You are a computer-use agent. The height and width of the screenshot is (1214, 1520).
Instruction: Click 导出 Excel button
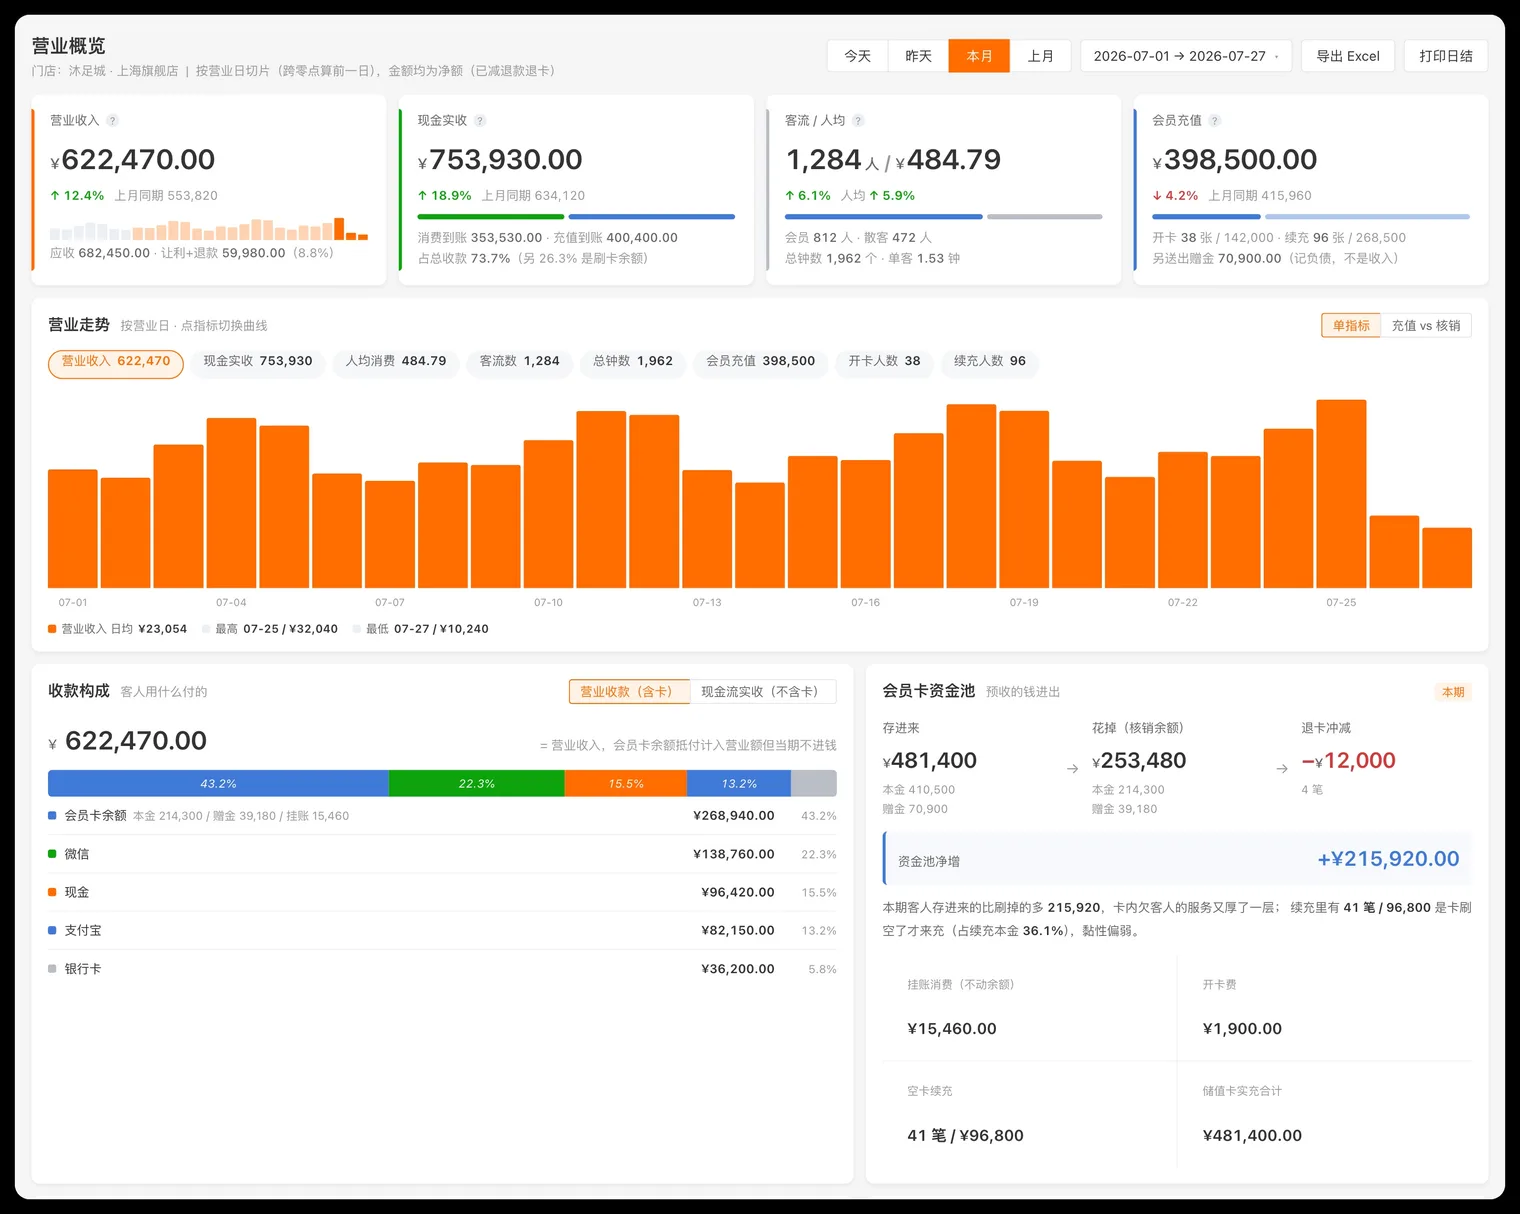(1348, 56)
